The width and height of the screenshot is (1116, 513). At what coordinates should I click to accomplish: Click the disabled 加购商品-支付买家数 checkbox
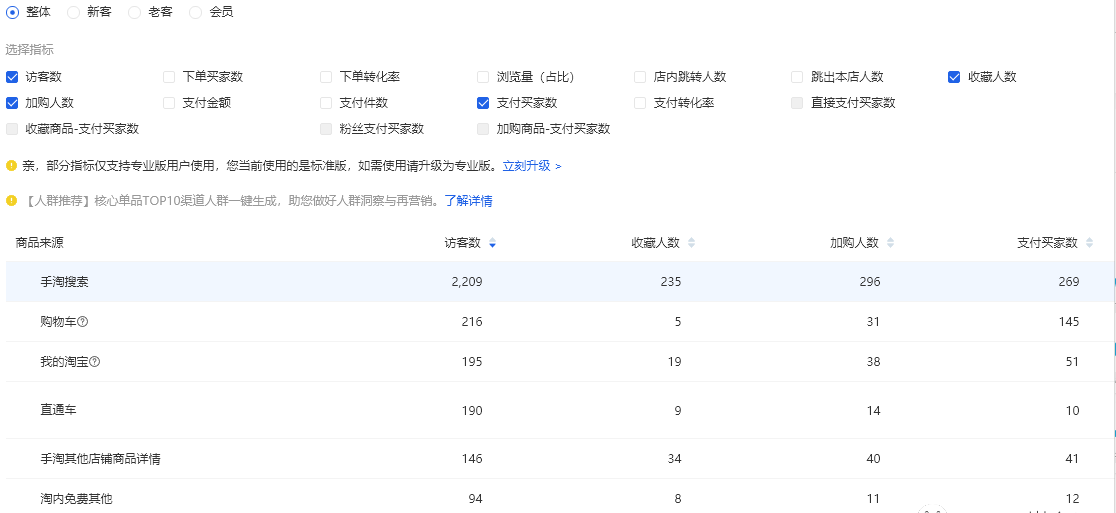tap(483, 129)
